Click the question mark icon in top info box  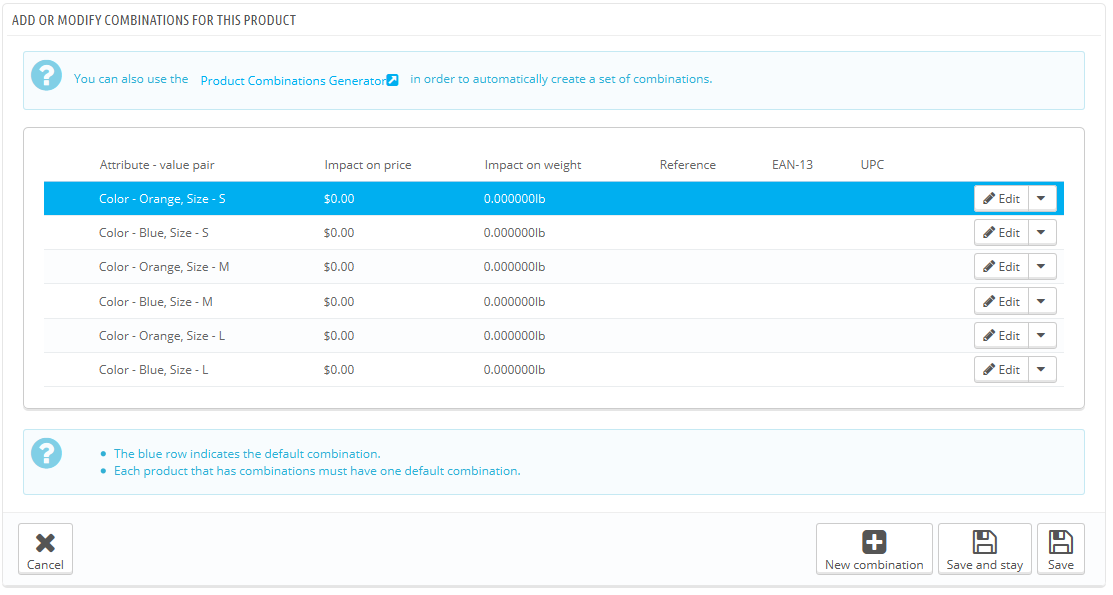[x=46, y=76]
